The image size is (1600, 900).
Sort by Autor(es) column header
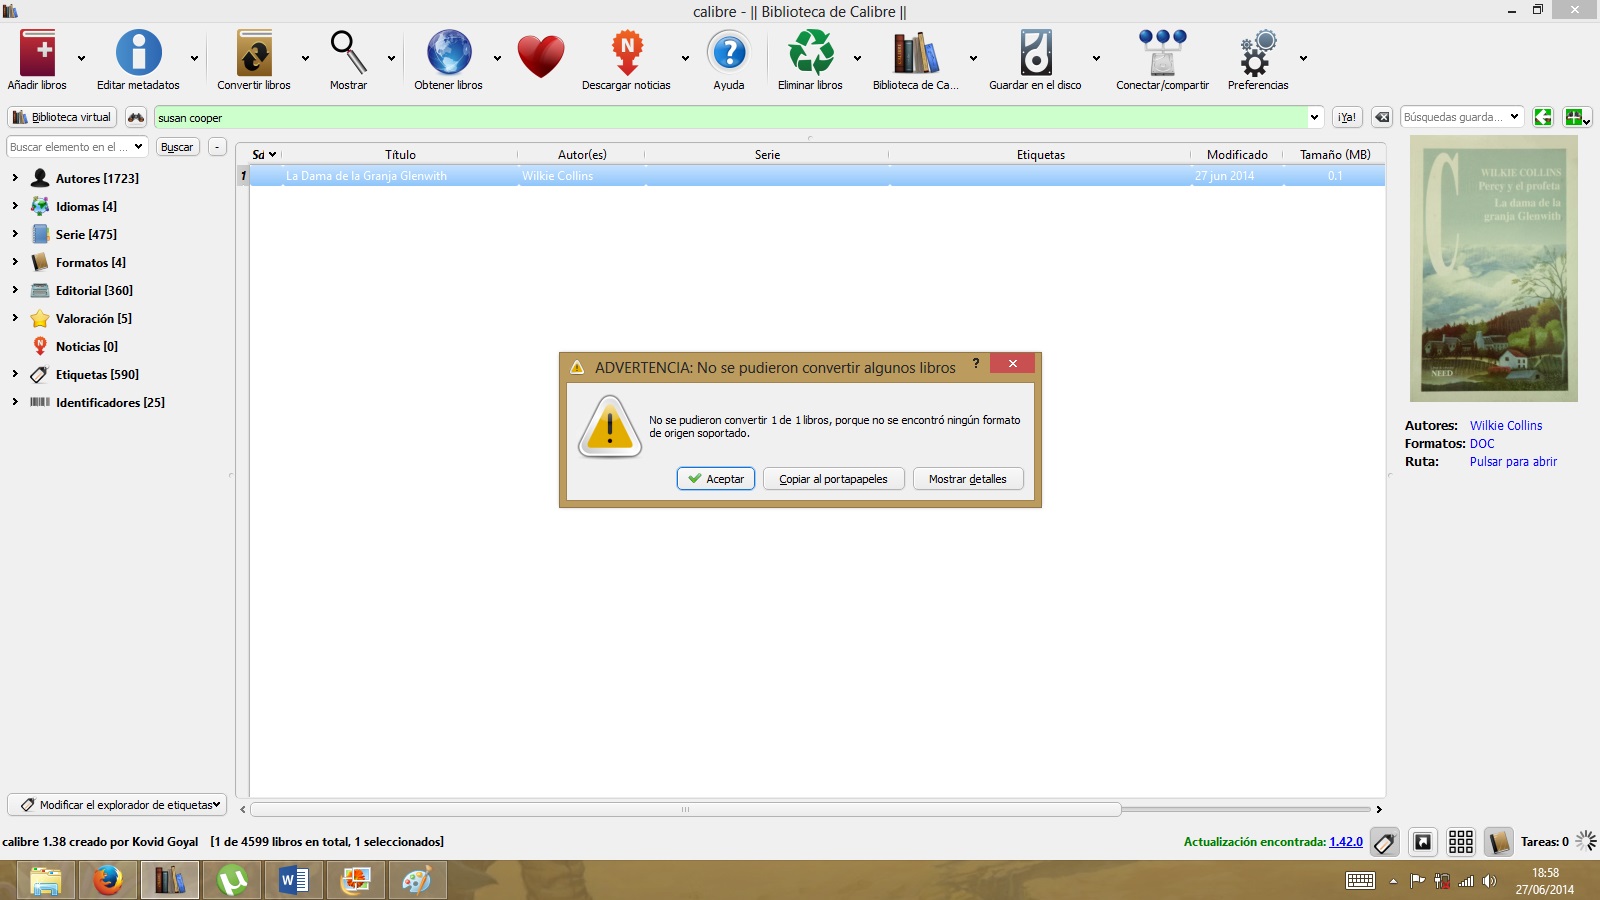582,154
